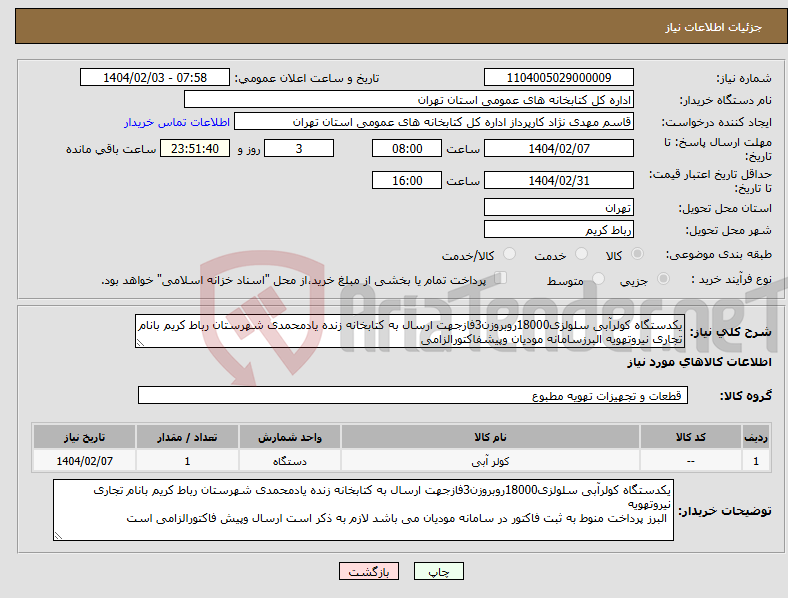Click the چاپ (print) button

point(438,571)
